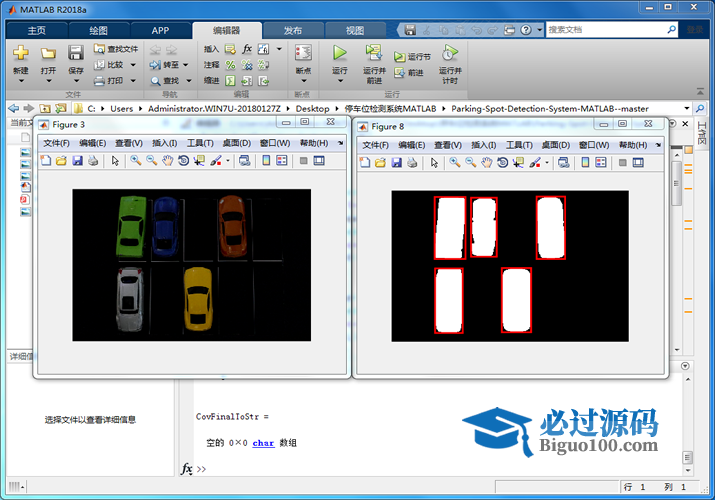Toggle the edit plot arrow in Figure 3

pyautogui.click(x=115, y=161)
